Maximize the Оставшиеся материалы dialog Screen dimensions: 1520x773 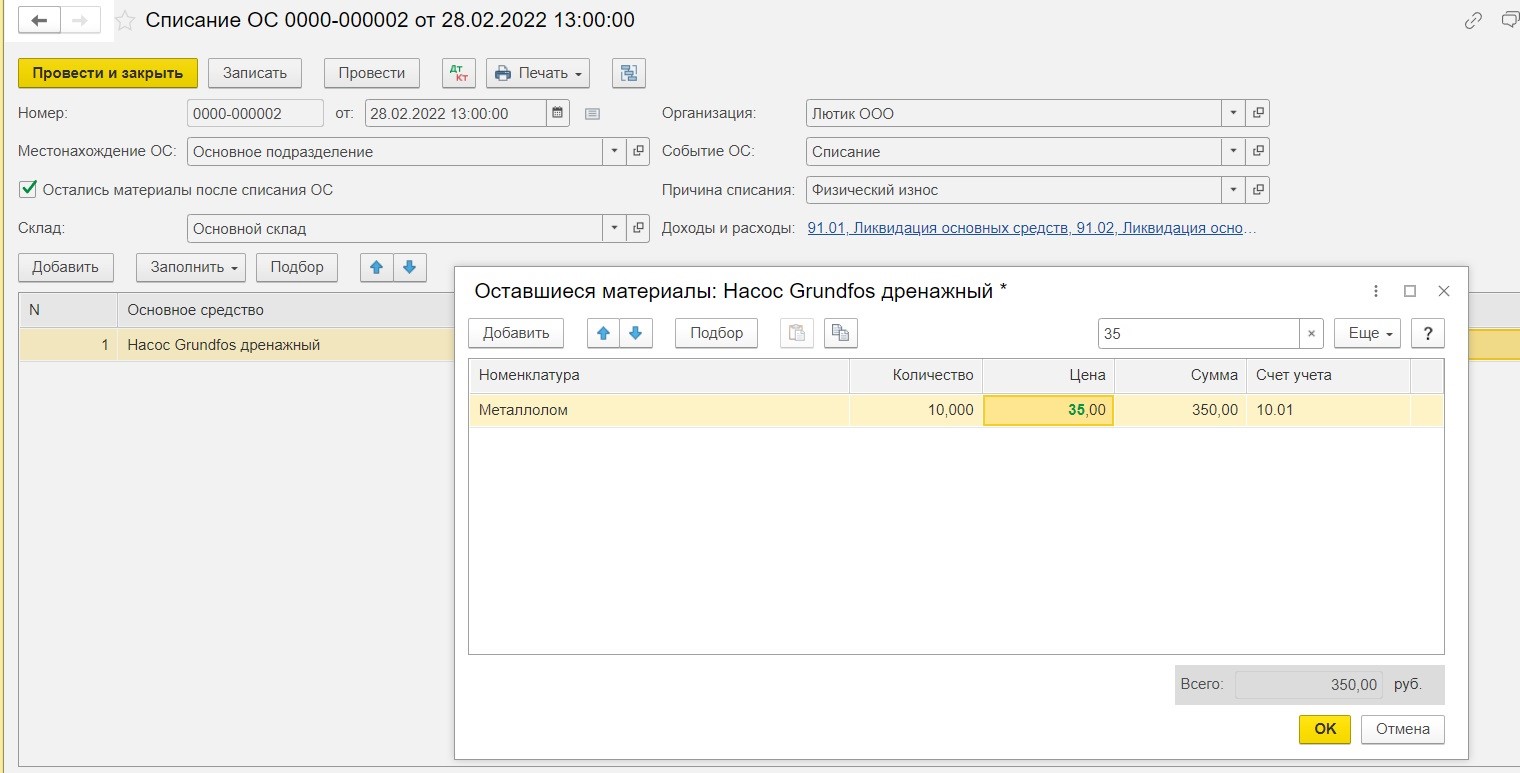[1410, 291]
